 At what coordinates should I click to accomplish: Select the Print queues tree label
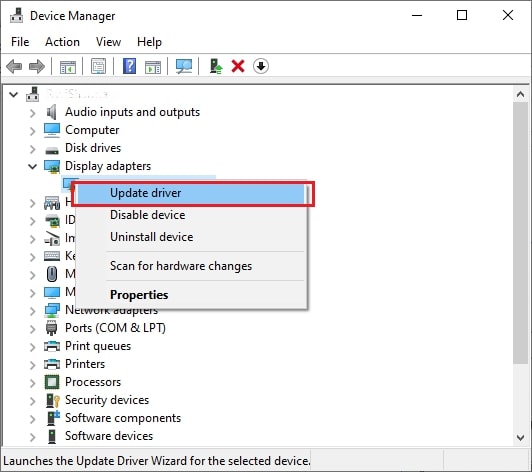(x=98, y=346)
